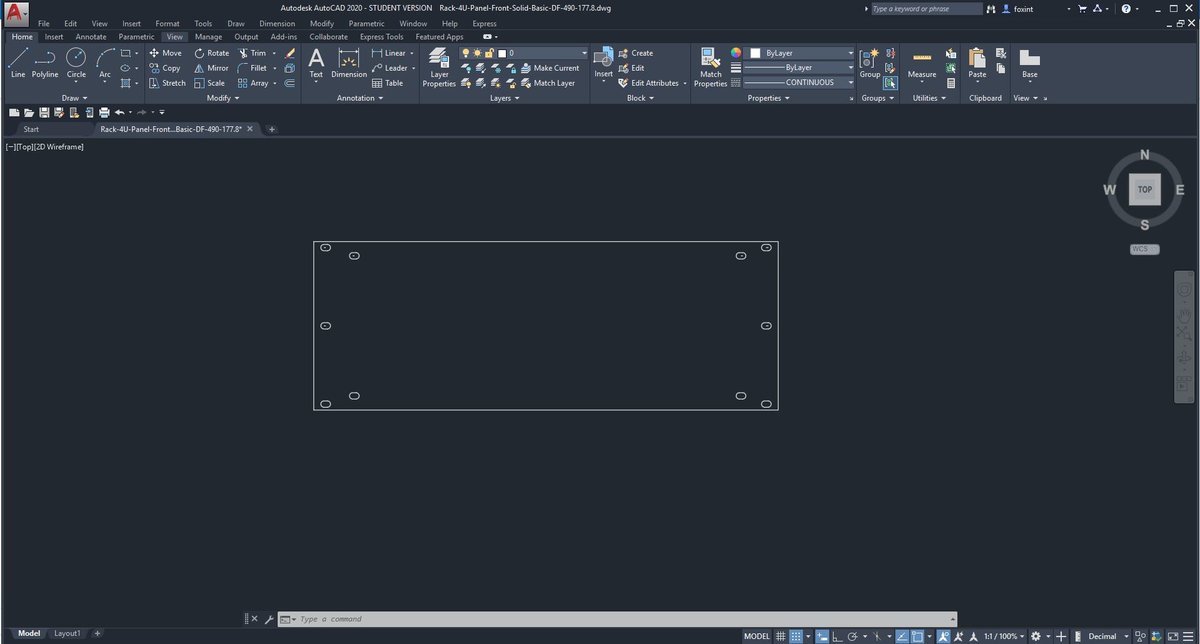Image resolution: width=1200 pixels, height=644 pixels.
Task: Select the Text annotation tool
Action: (316, 64)
